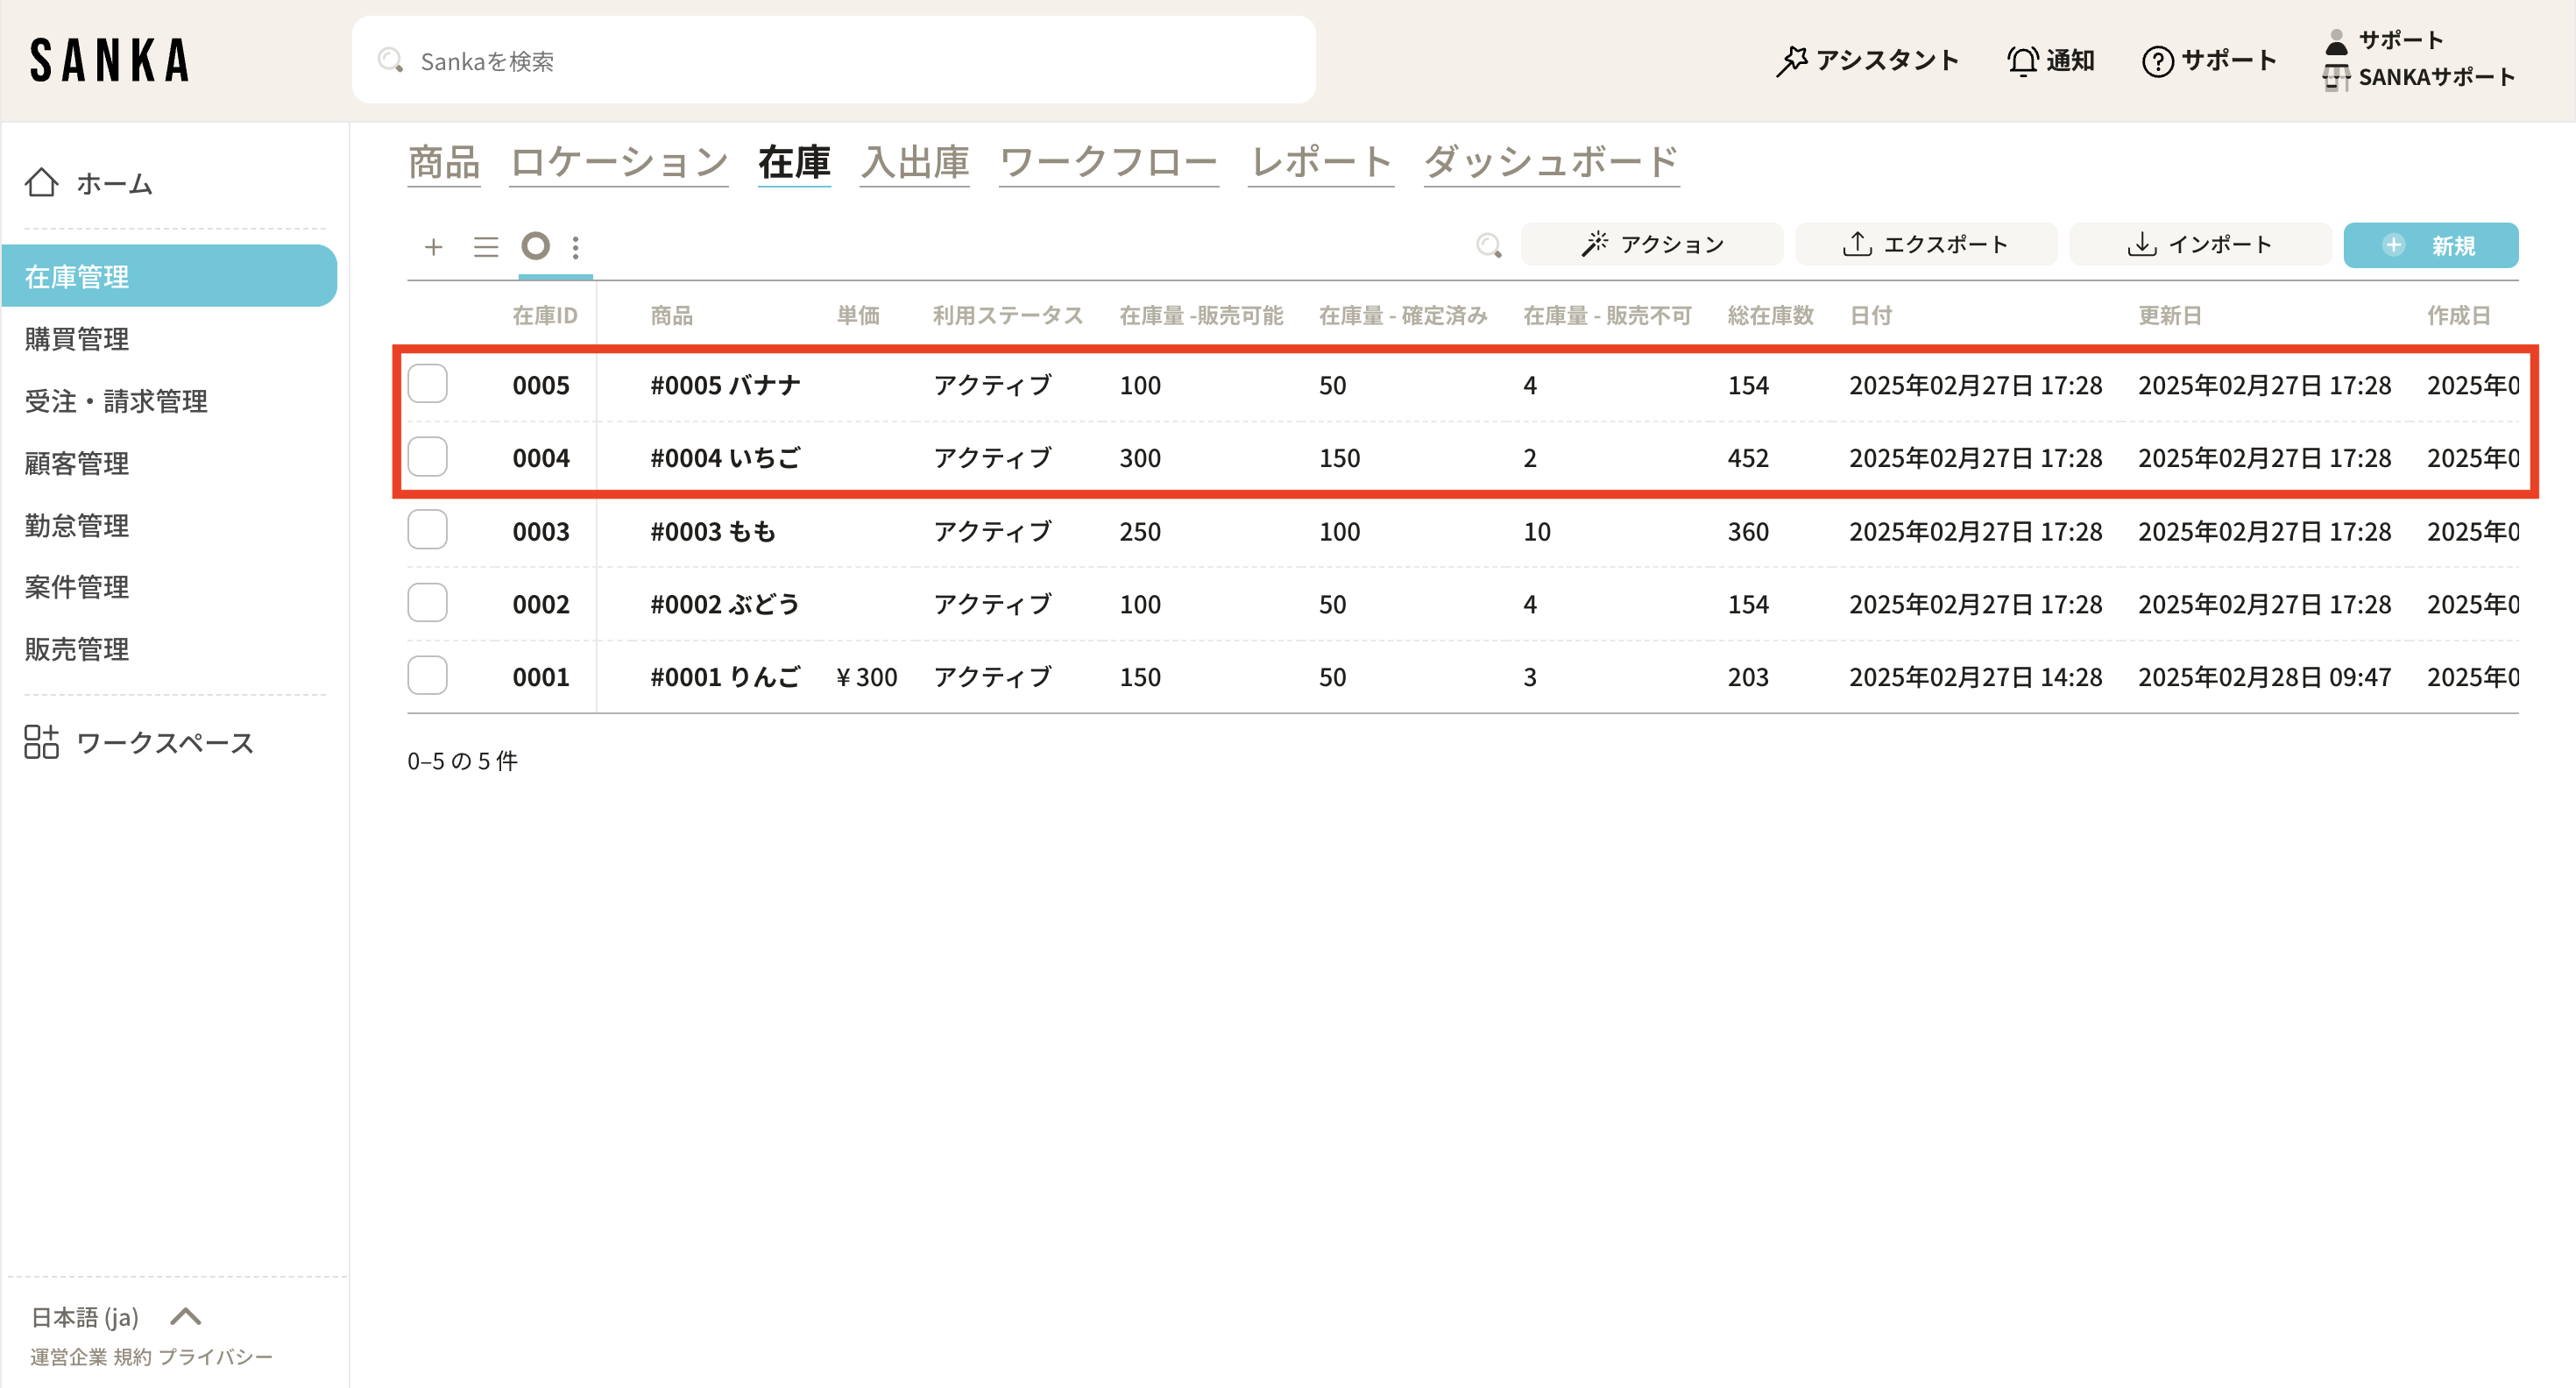Open notifications bell
2576x1388 pixels.
(x=2022, y=61)
